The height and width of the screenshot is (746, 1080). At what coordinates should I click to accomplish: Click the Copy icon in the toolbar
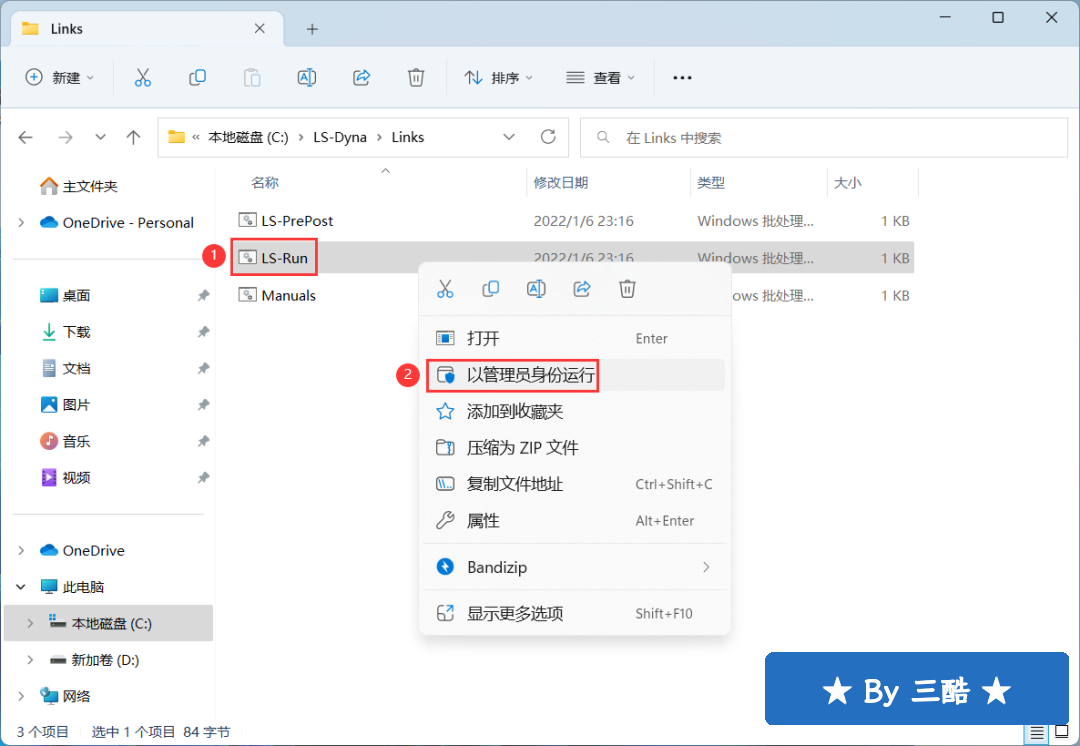198,78
